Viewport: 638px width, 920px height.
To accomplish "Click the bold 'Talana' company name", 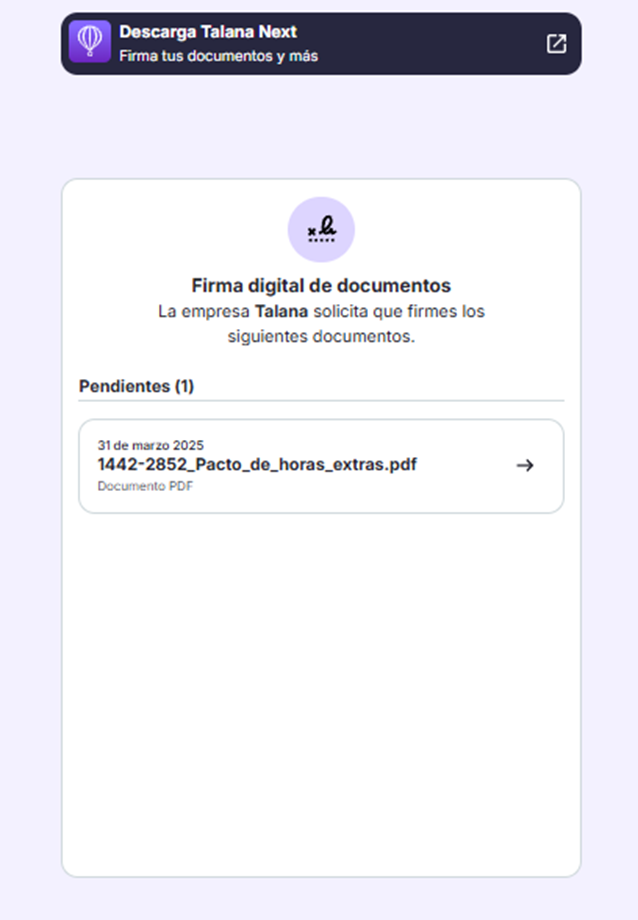I will (281, 312).
